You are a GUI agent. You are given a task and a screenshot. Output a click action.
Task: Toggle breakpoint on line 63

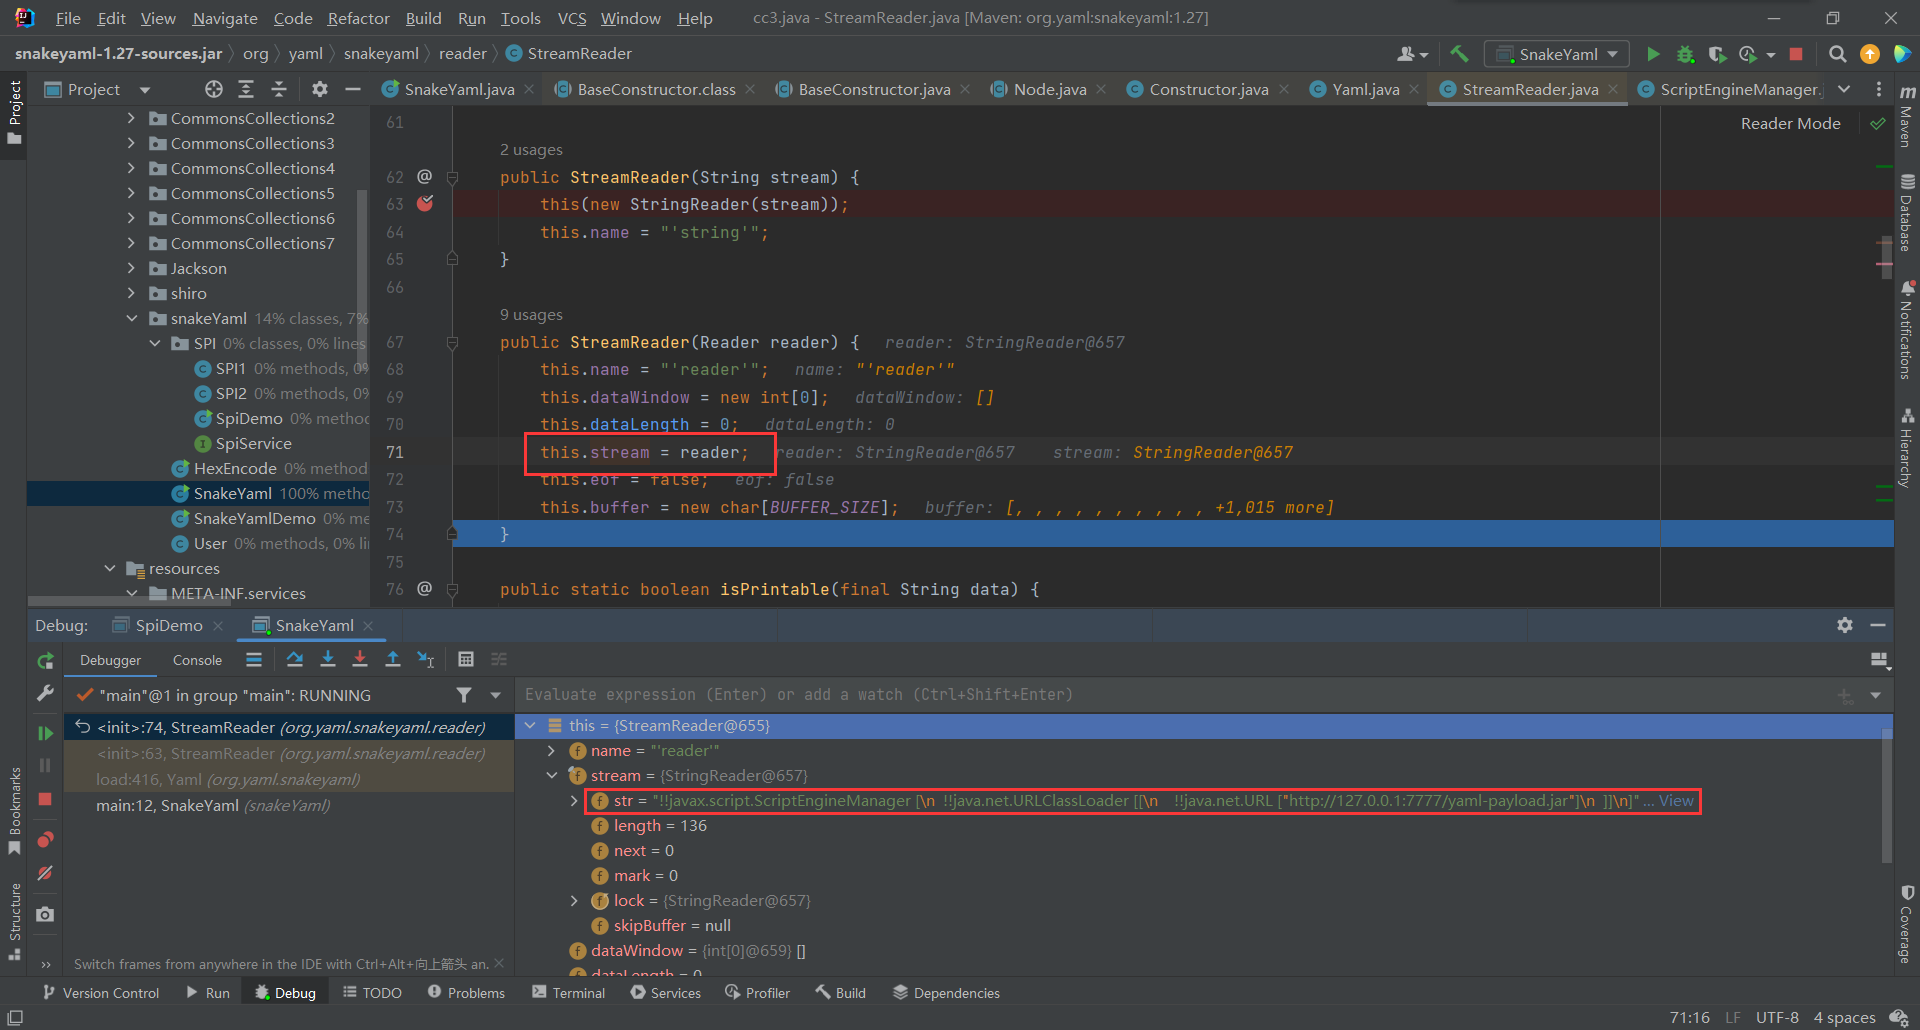[x=425, y=204]
